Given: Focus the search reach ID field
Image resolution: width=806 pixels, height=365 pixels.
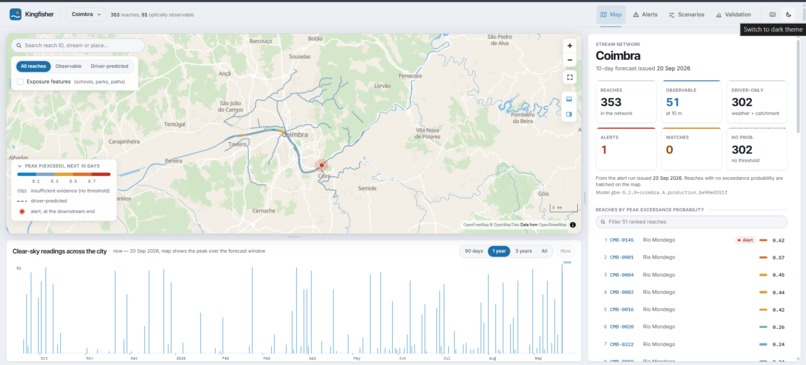Looking at the screenshot, I should point(78,46).
